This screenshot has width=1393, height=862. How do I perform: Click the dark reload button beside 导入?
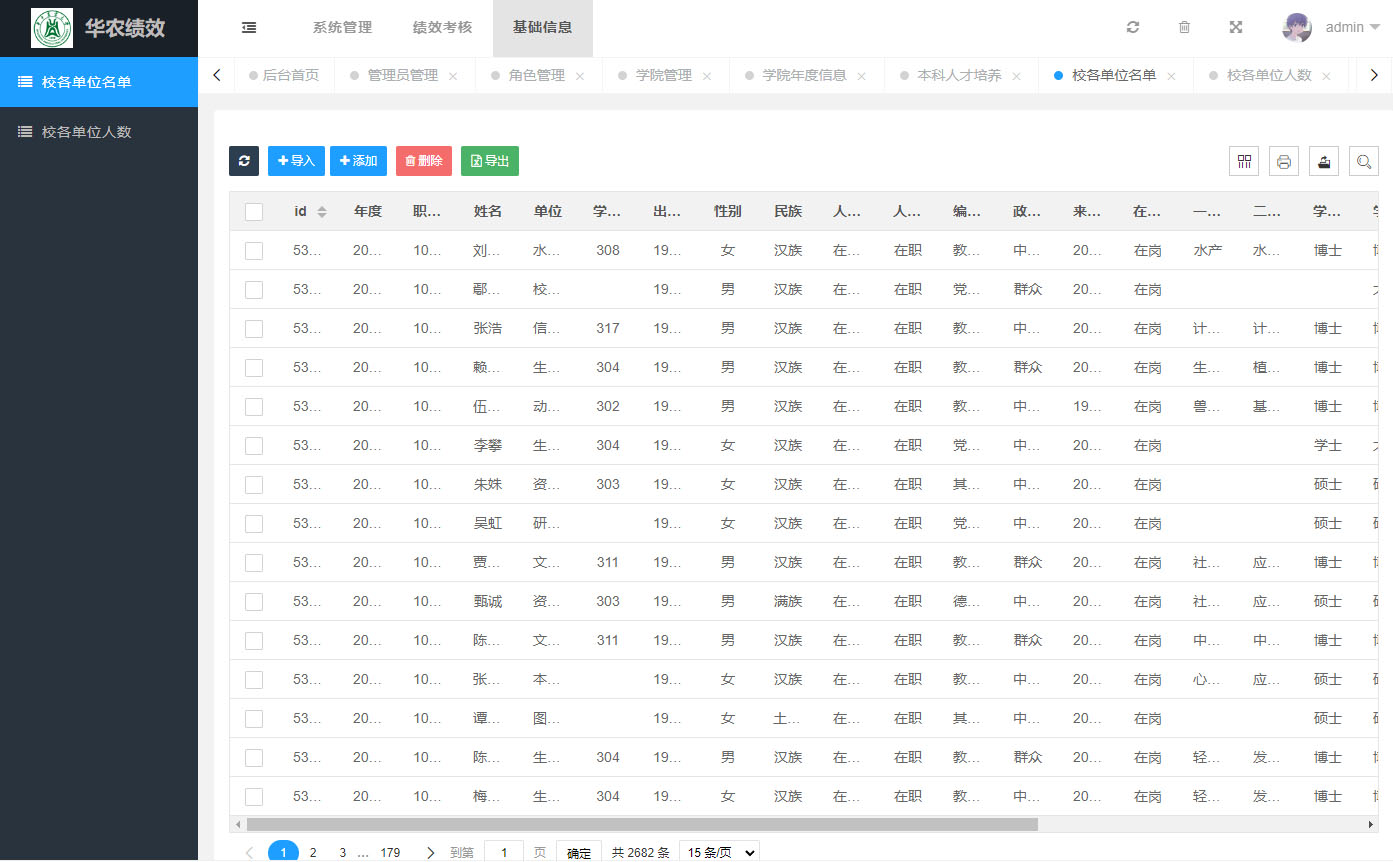[x=244, y=161]
